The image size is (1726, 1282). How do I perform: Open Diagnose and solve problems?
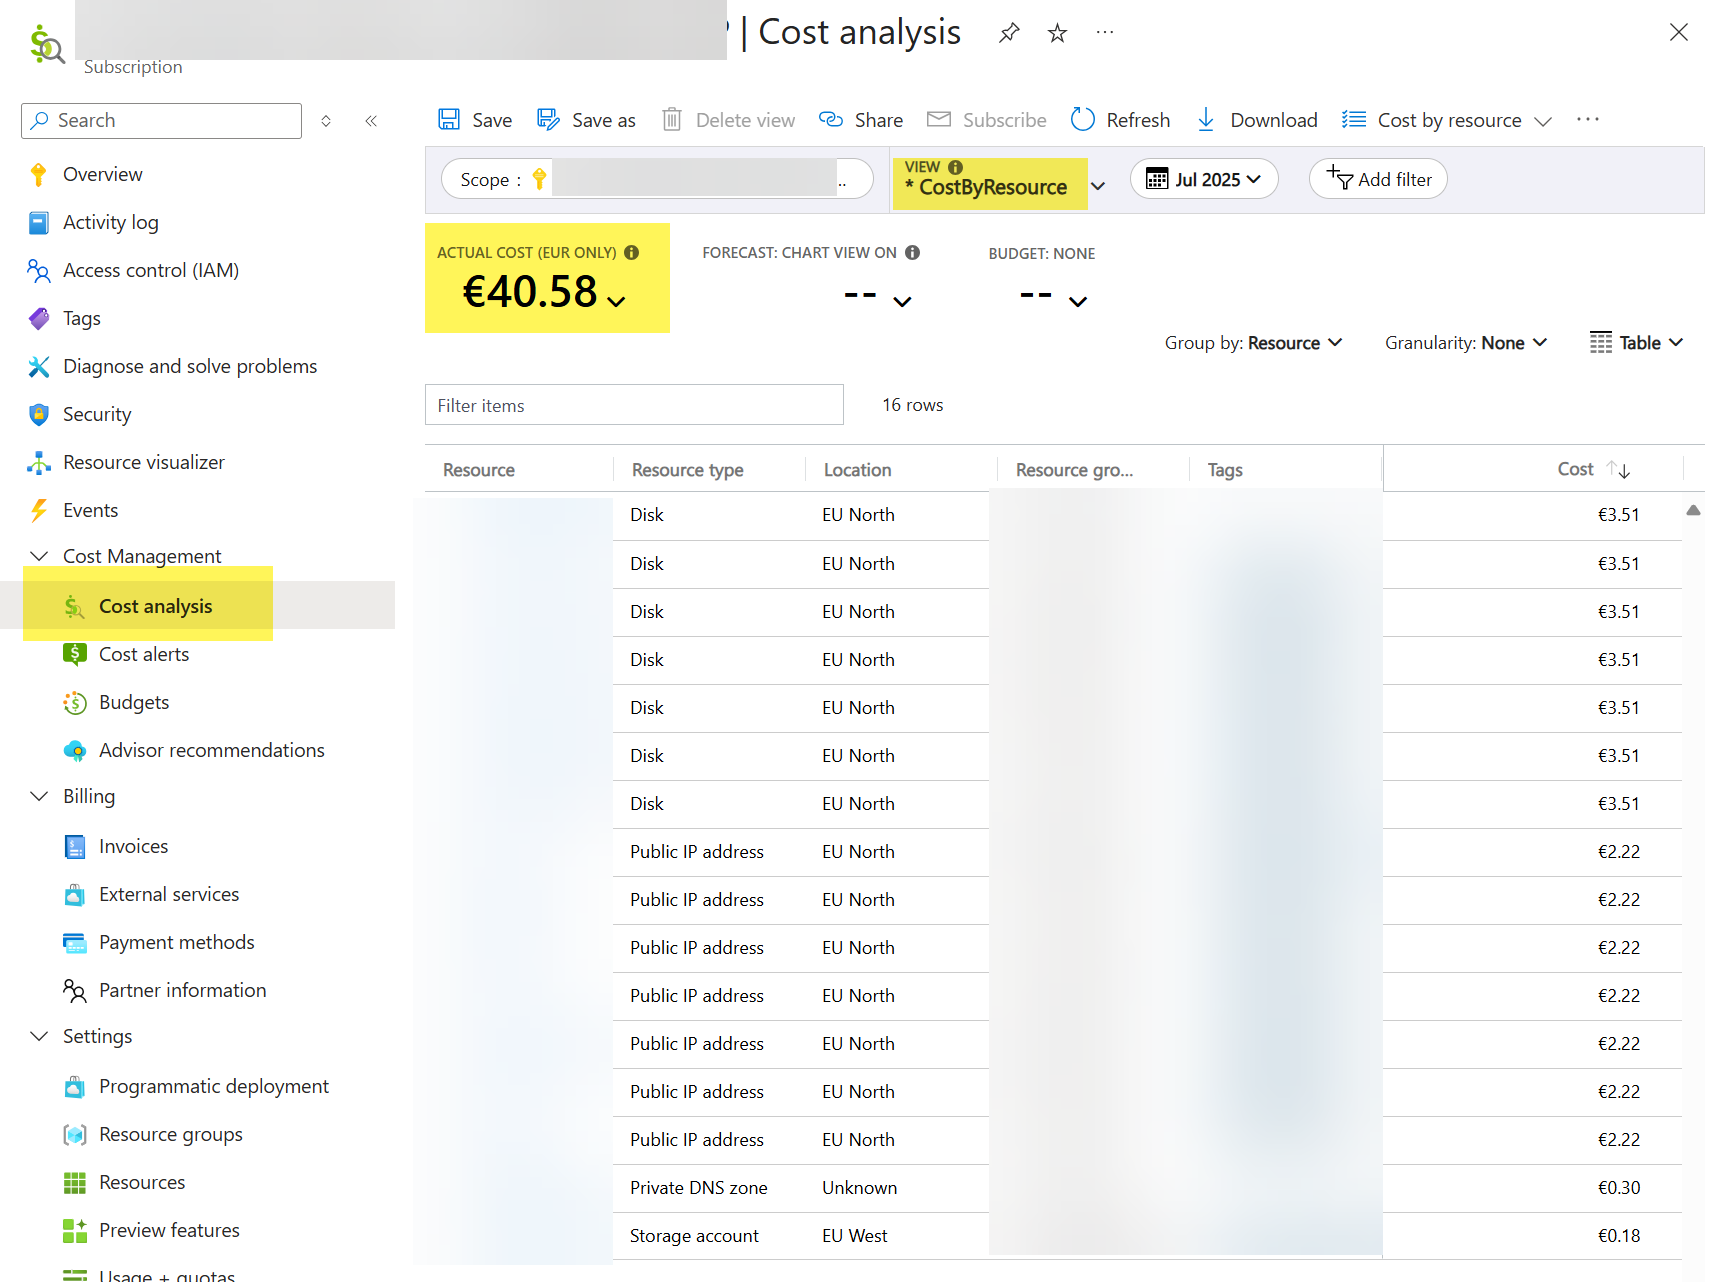(189, 366)
